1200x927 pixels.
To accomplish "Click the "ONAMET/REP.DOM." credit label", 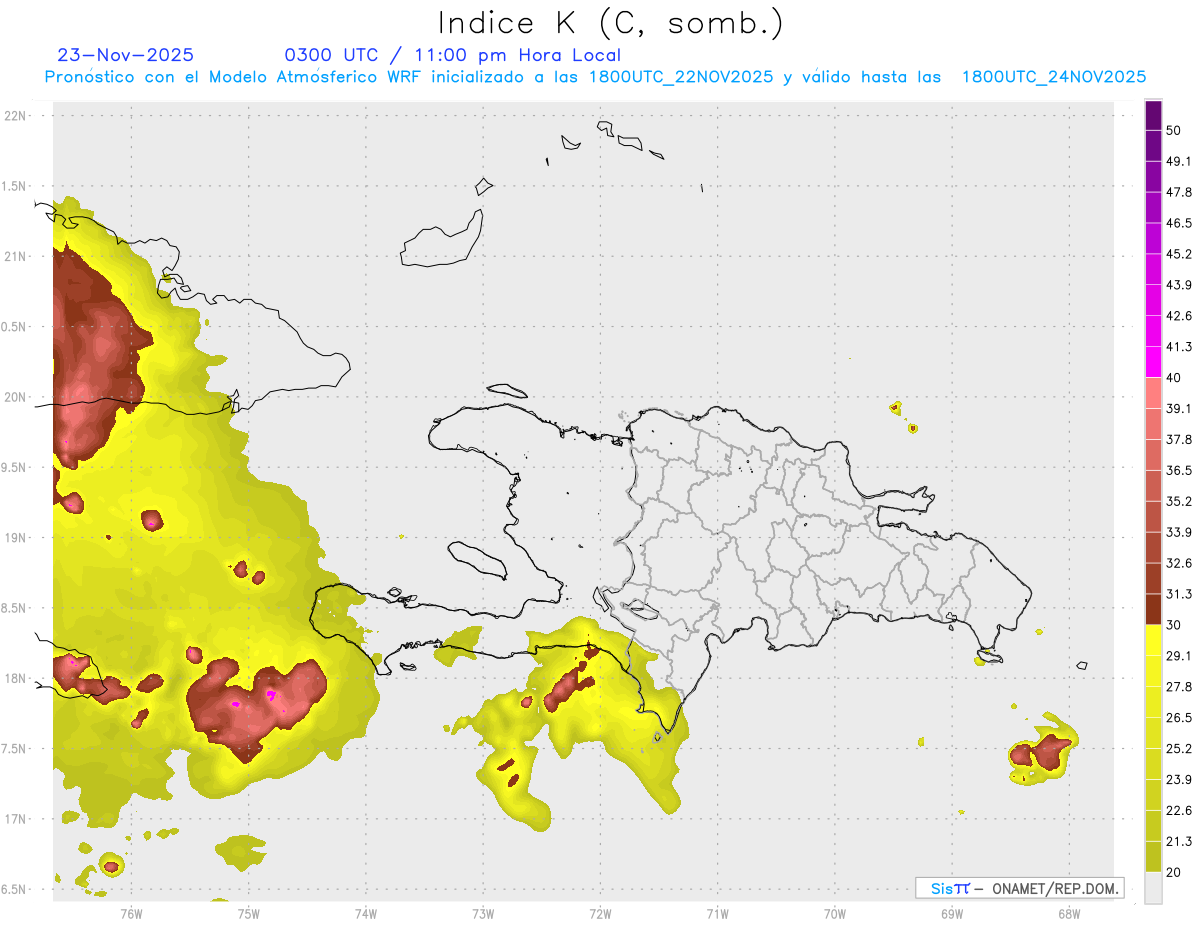I will [x=1053, y=888].
